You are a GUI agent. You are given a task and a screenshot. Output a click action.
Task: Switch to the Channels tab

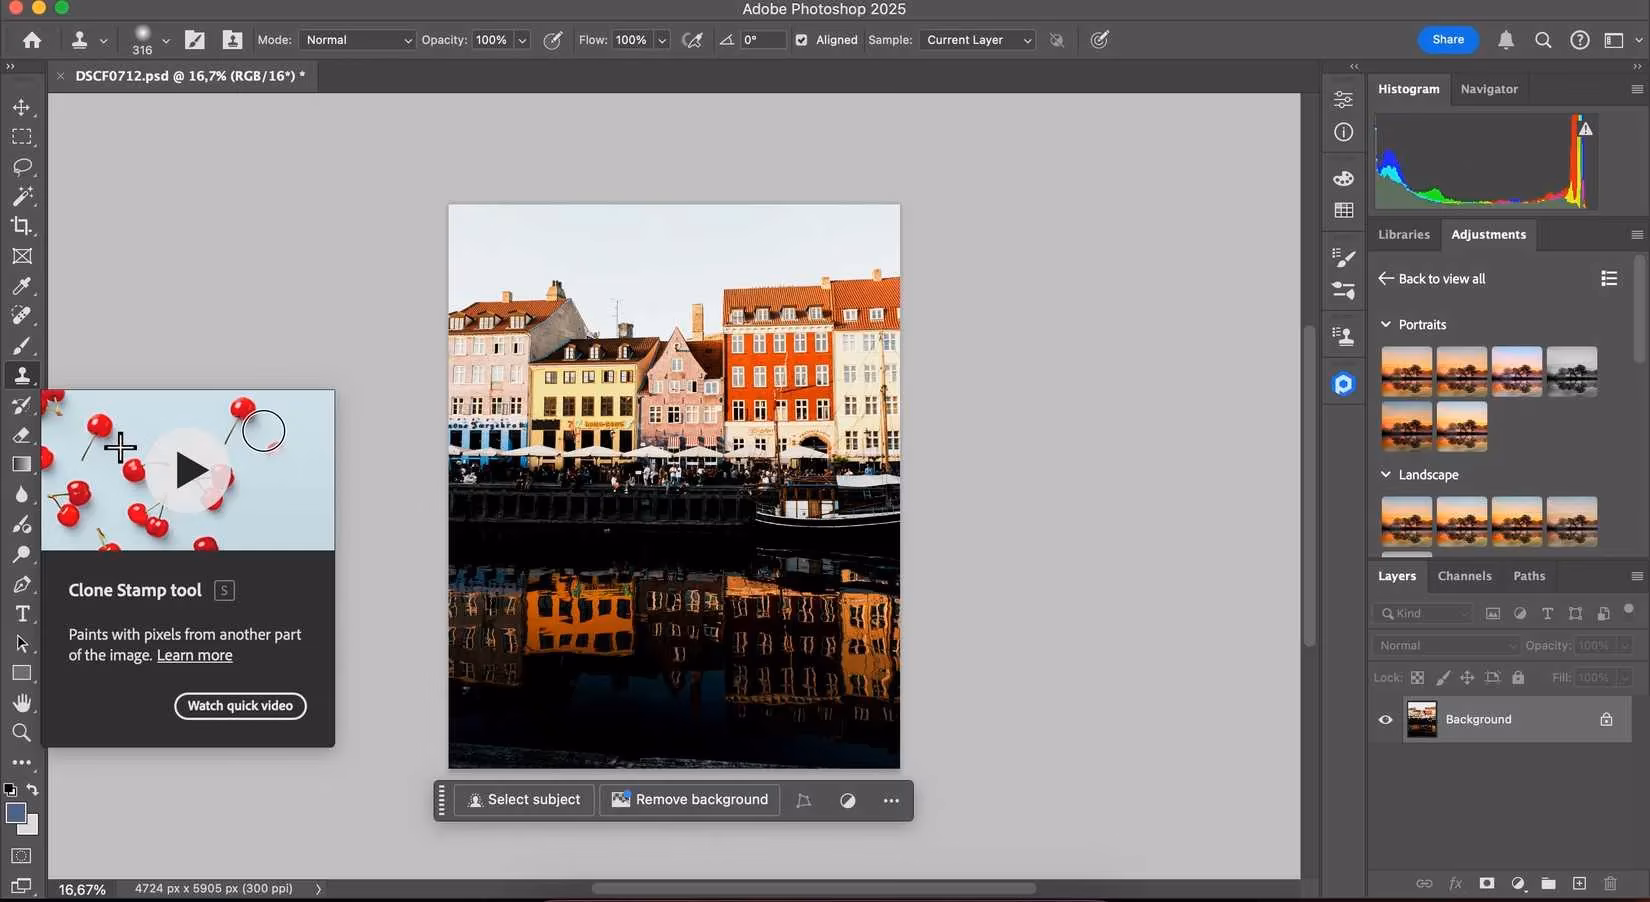1464,576
